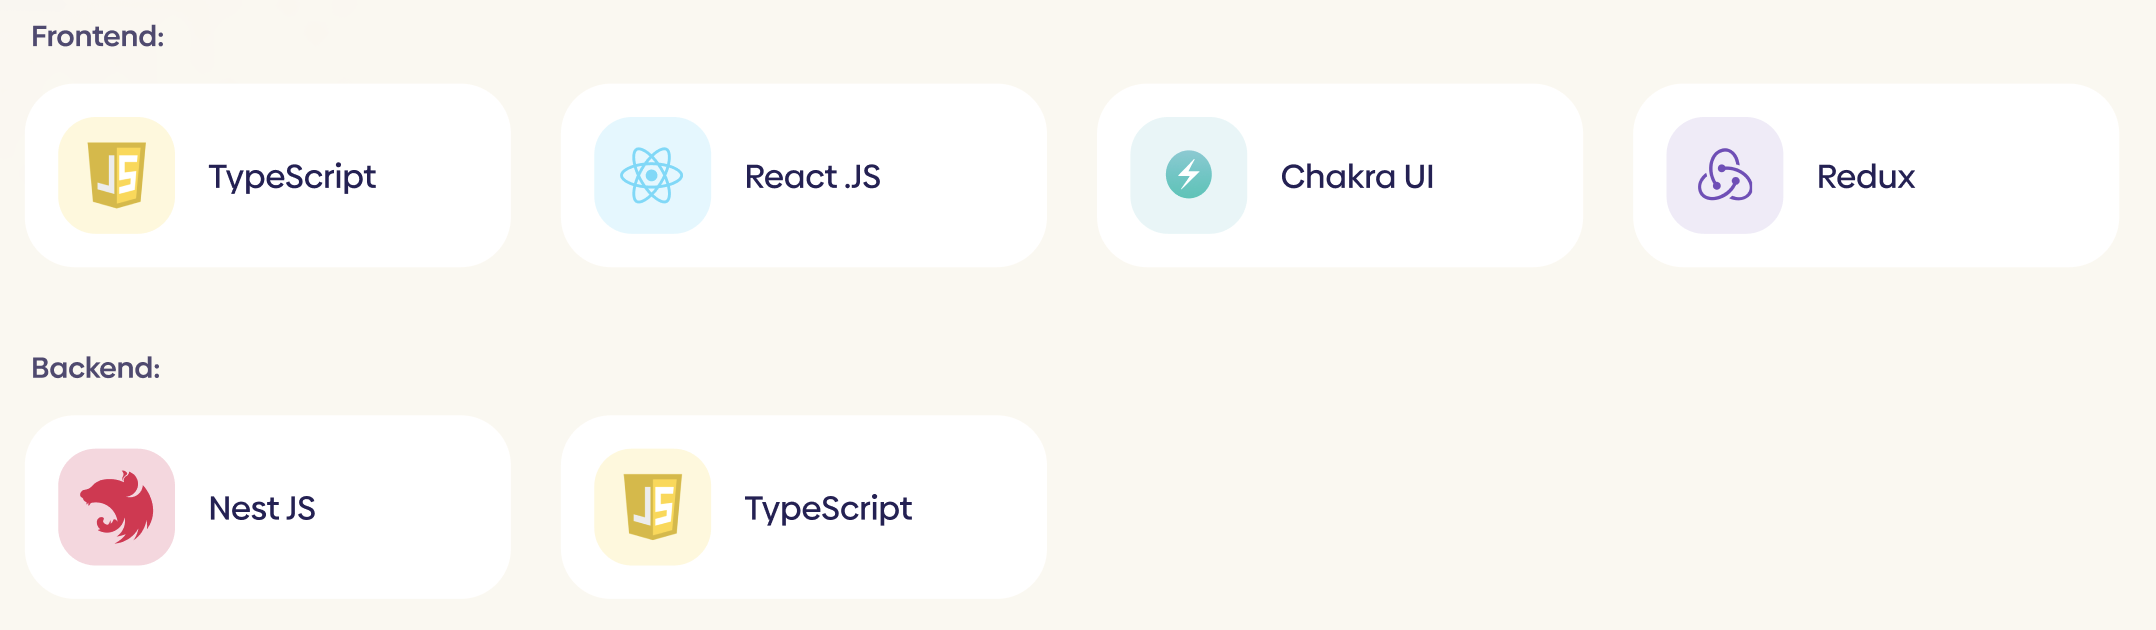
Task: Select the Frontend section heading
Action: (x=97, y=37)
